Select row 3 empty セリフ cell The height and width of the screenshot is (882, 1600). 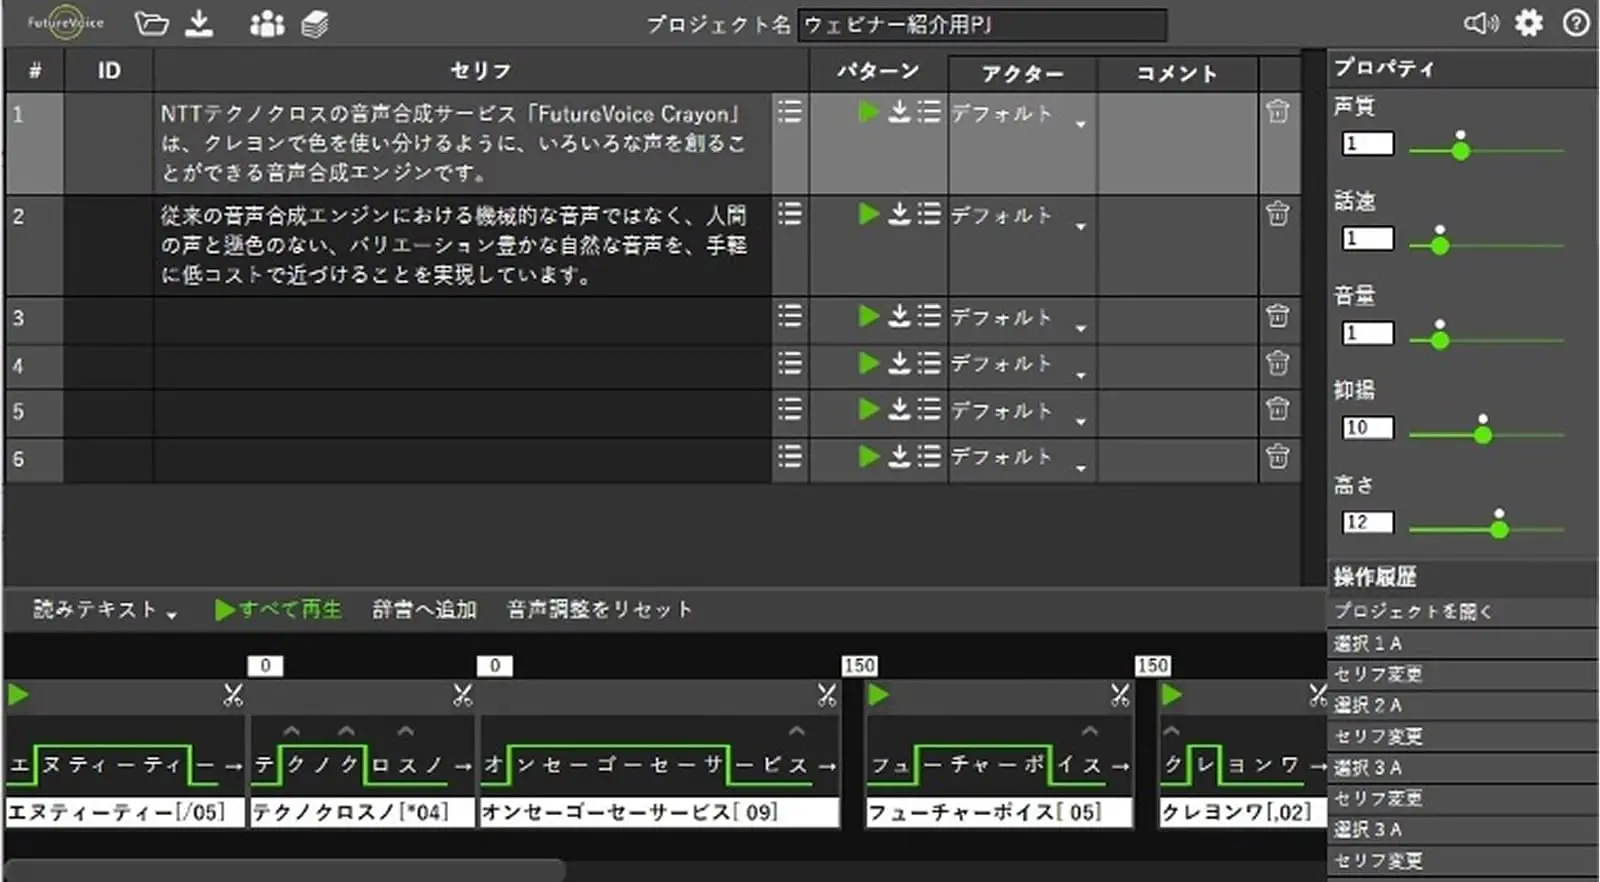(x=461, y=320)
